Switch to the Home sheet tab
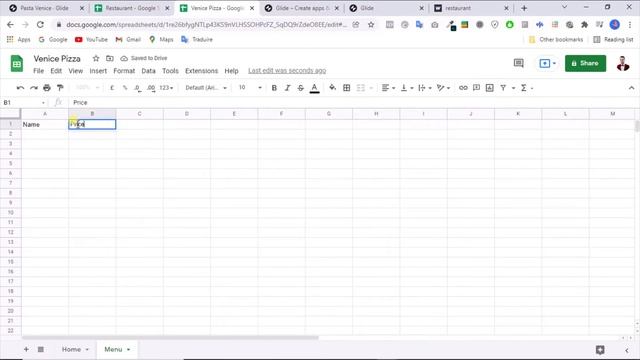The height and width of the screenshot is (360, 640). point(71,349)
